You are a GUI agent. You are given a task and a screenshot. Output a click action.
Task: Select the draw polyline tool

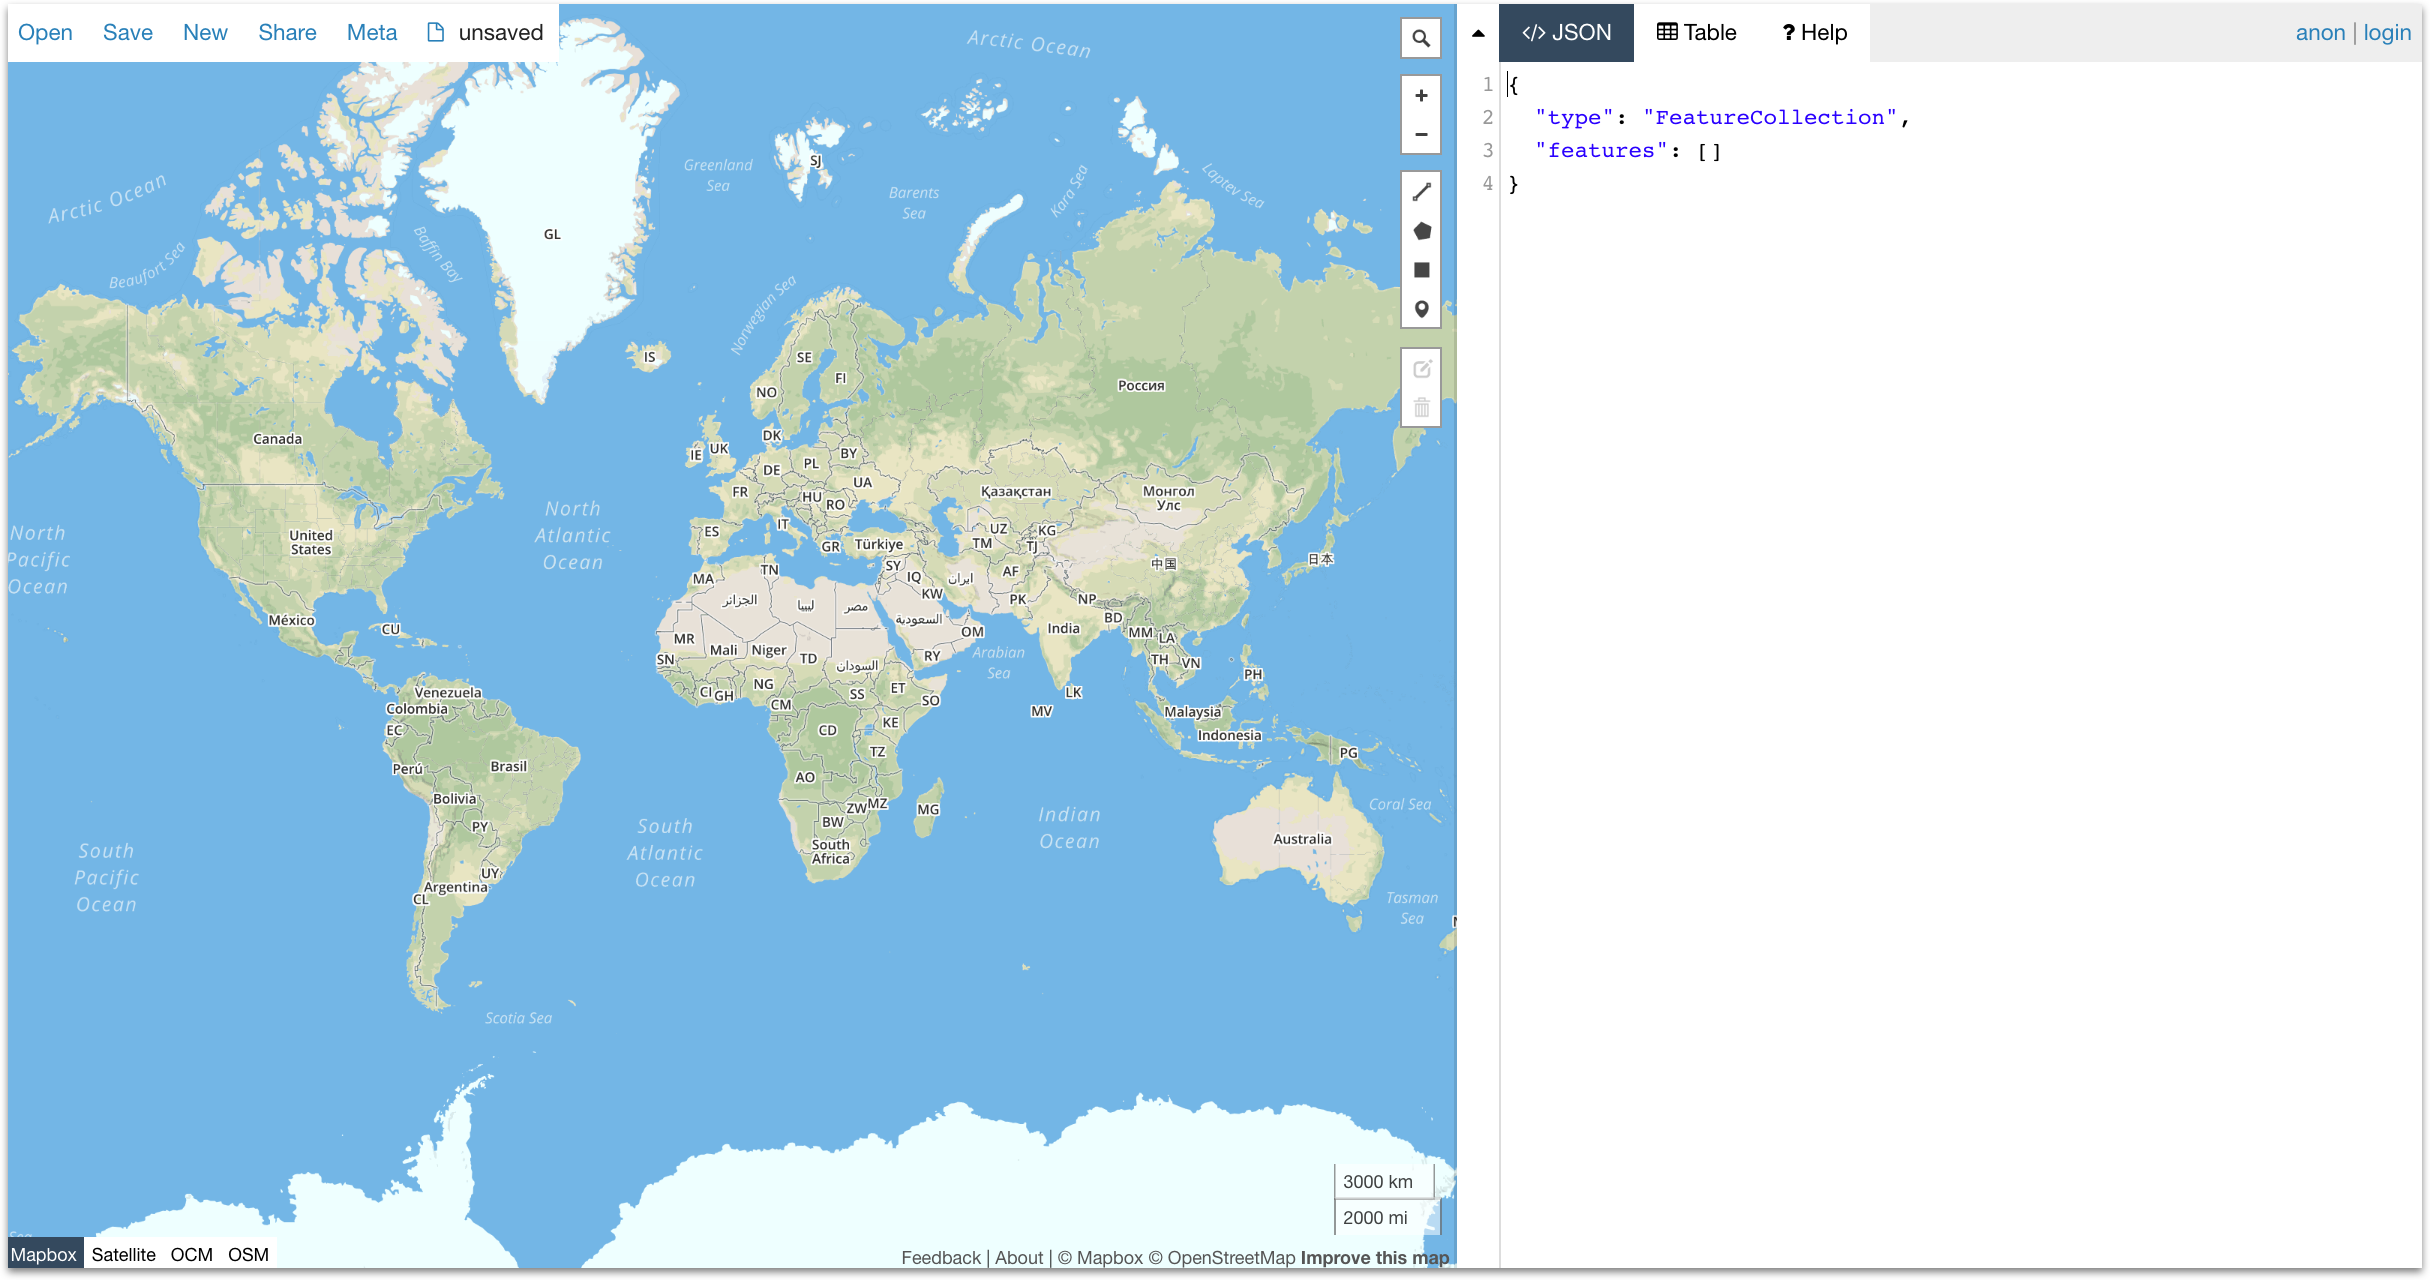[1420, 192]
